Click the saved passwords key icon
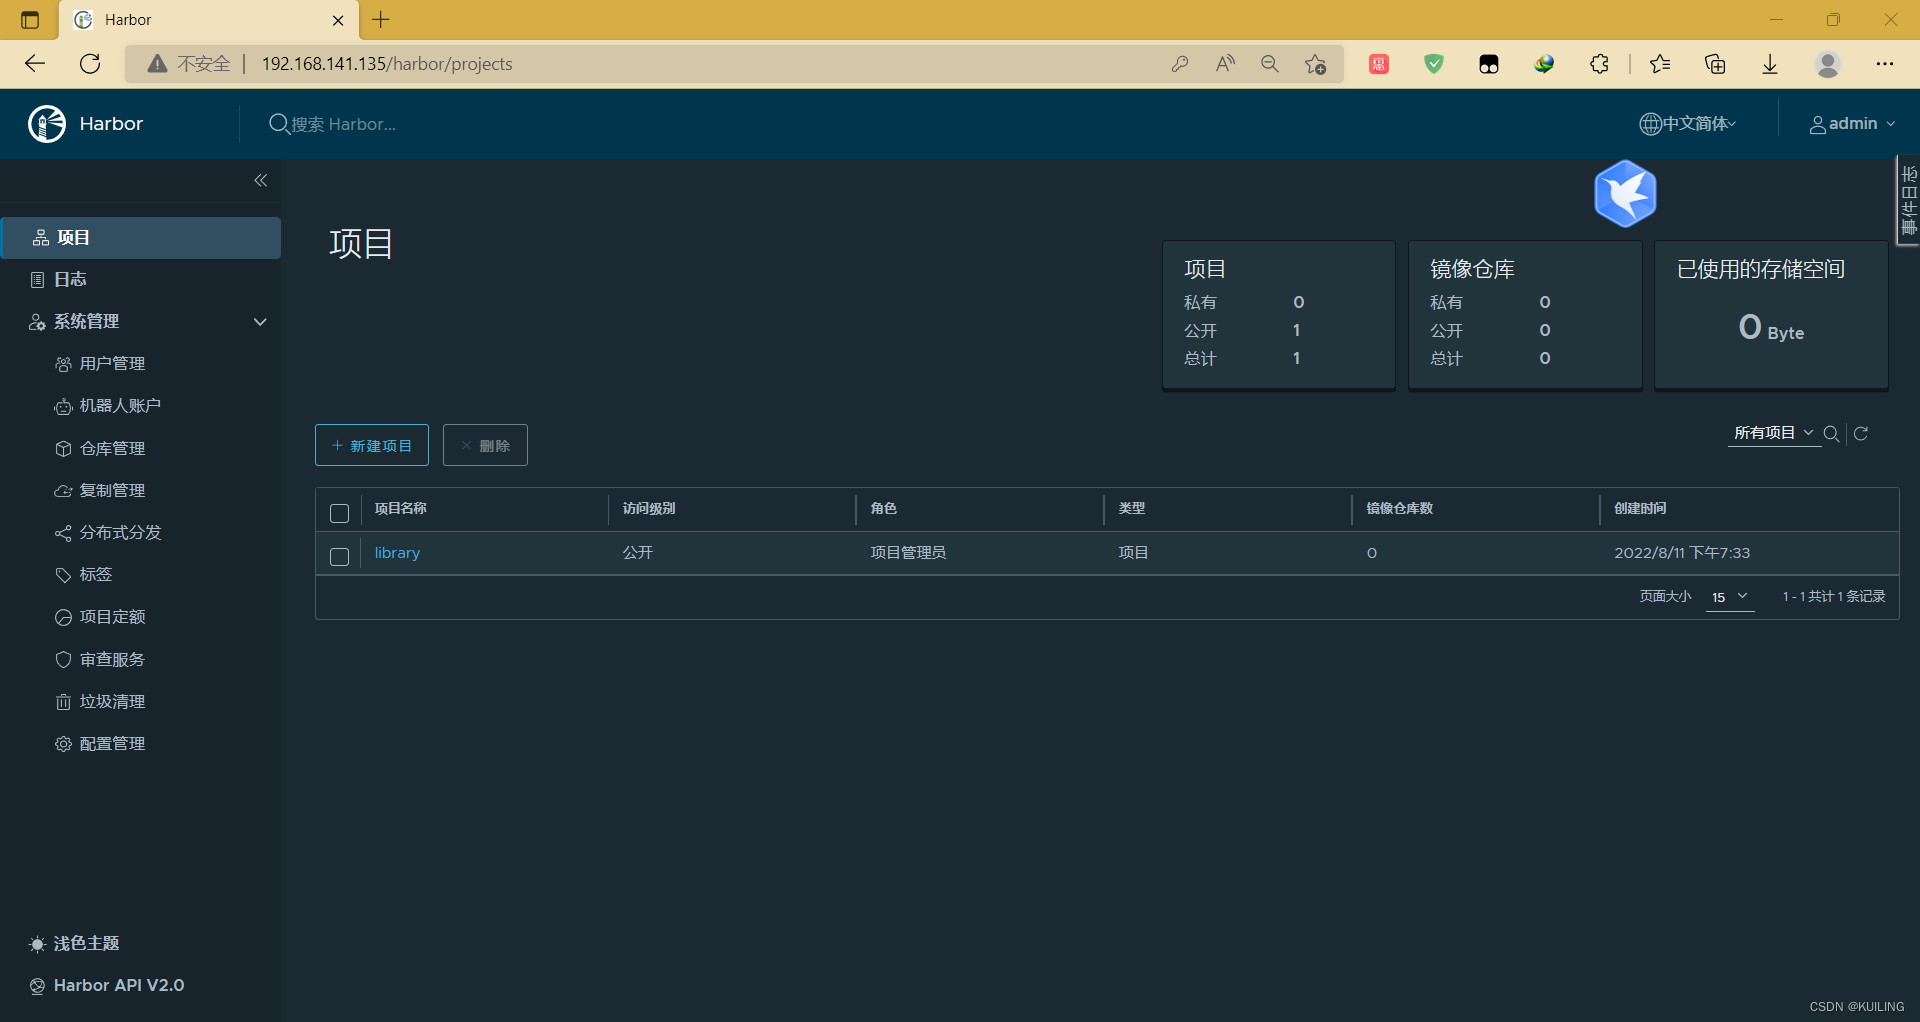Screen dimensions: 1920x1022 pos(1180,64)
